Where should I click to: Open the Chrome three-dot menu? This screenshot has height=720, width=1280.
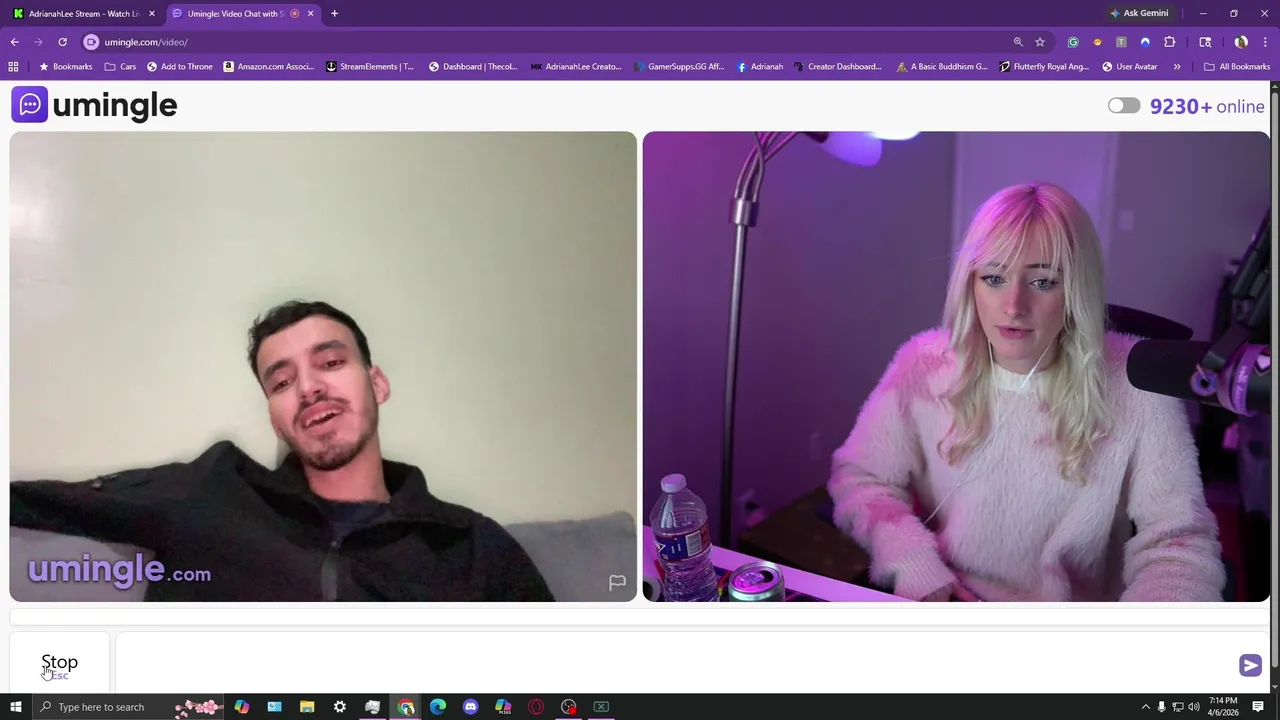[x=1264, y=42]
